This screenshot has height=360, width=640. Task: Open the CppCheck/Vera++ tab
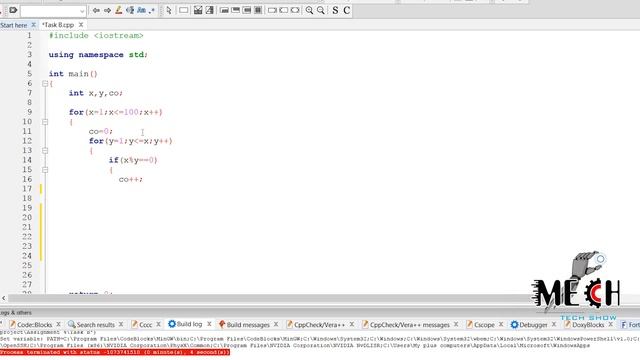click(316, 324)
